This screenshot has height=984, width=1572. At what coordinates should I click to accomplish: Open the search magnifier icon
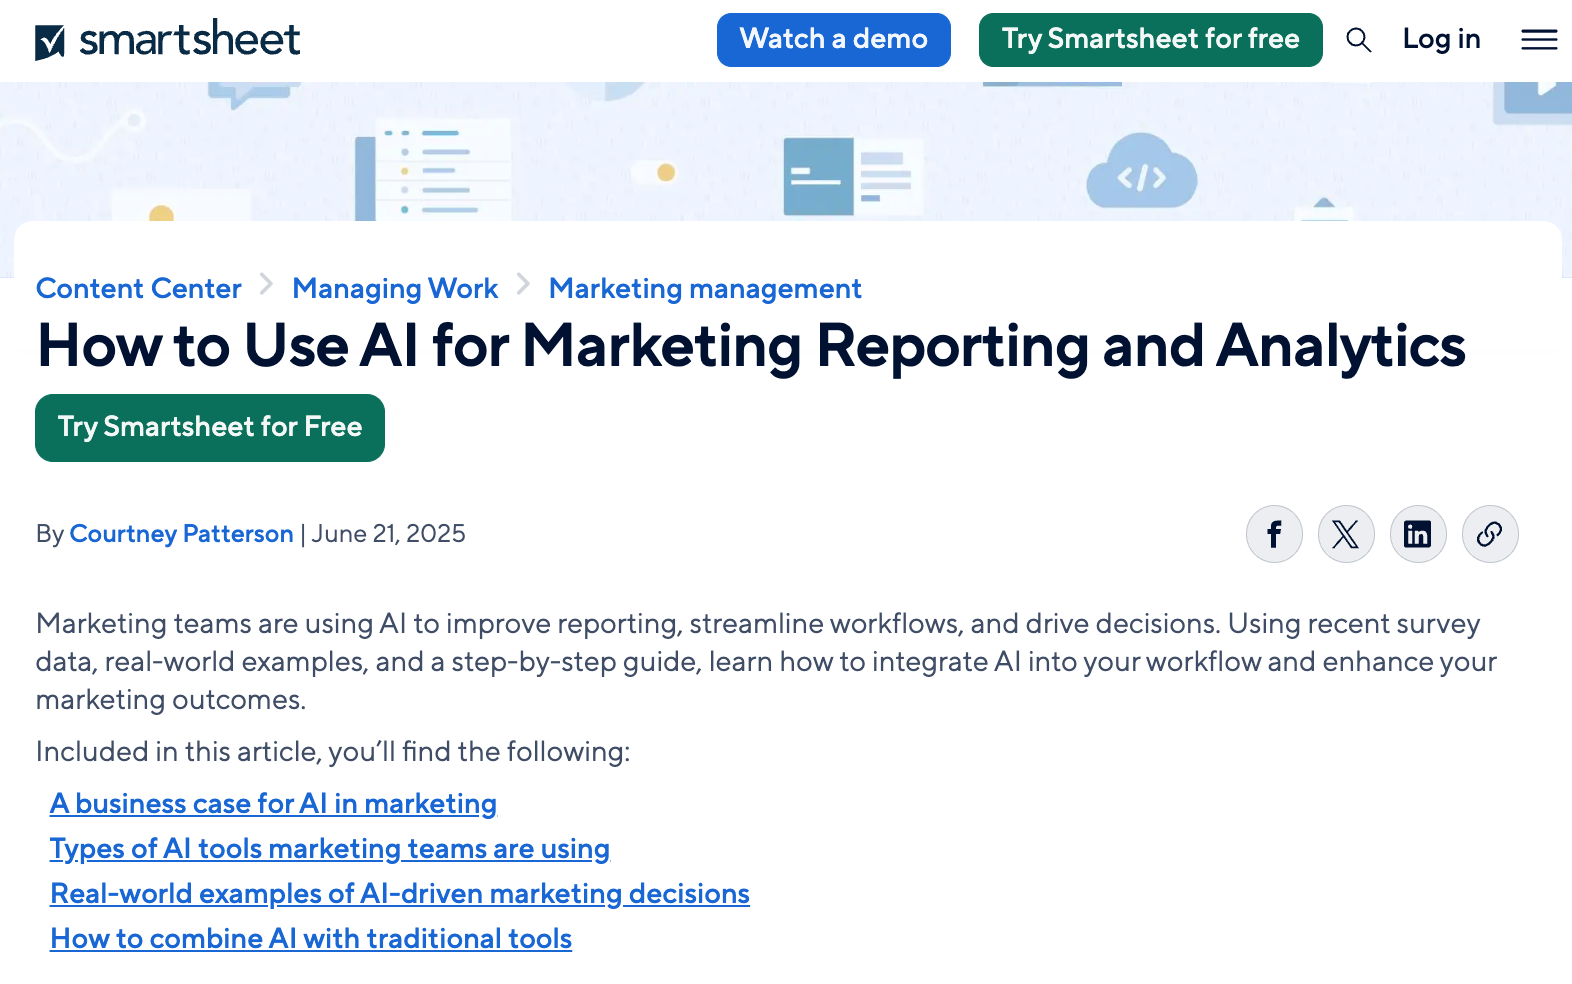pyautogui.click(x=1358, y=40)
